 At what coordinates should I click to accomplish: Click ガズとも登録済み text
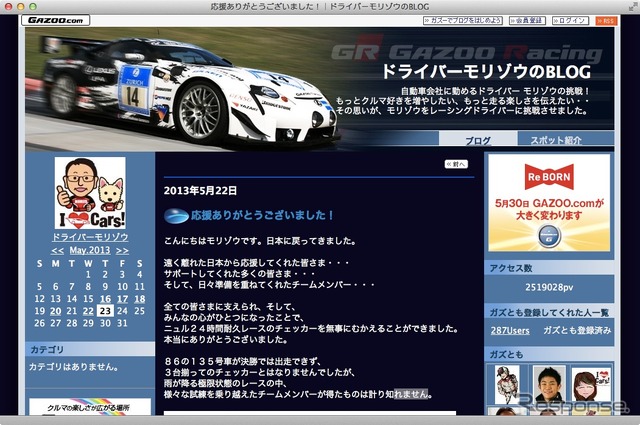pos(577,331)
